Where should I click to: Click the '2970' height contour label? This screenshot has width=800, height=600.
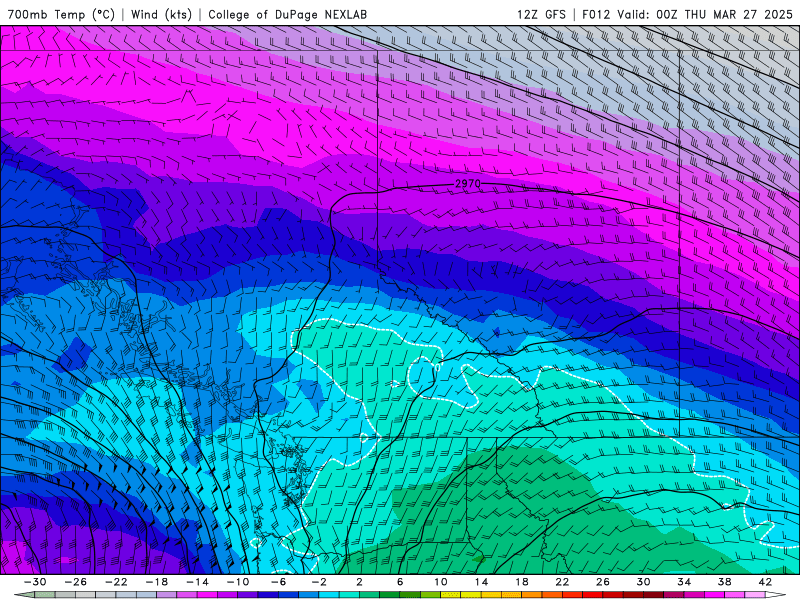point(467,183)
